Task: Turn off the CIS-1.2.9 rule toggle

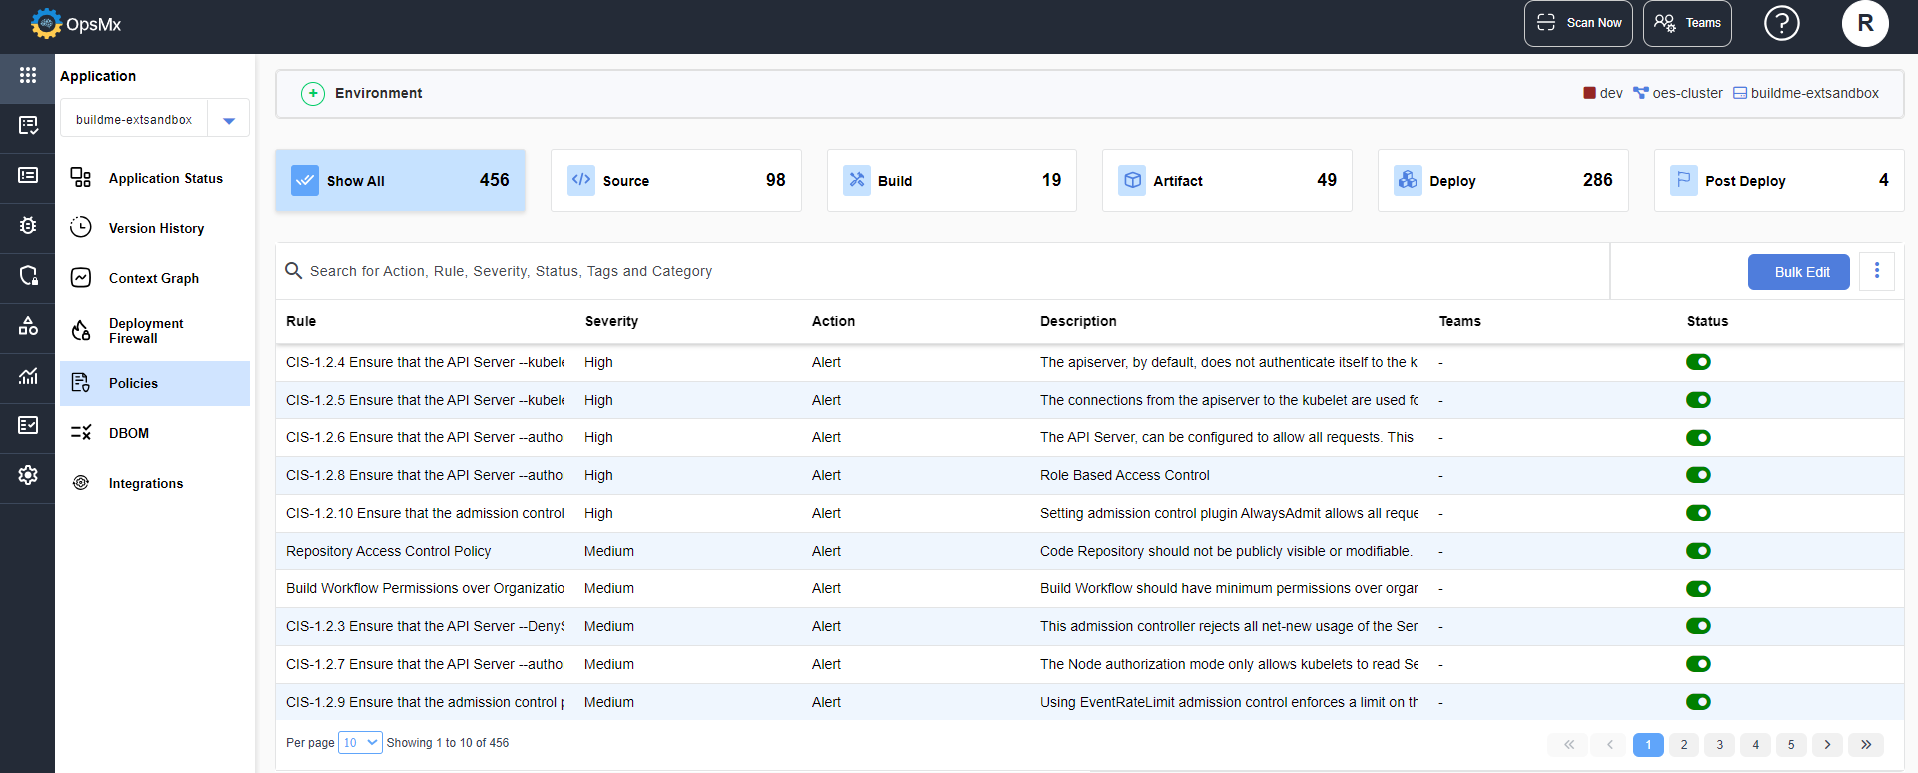Action: pyautogui.click(x=1698, y=702)
